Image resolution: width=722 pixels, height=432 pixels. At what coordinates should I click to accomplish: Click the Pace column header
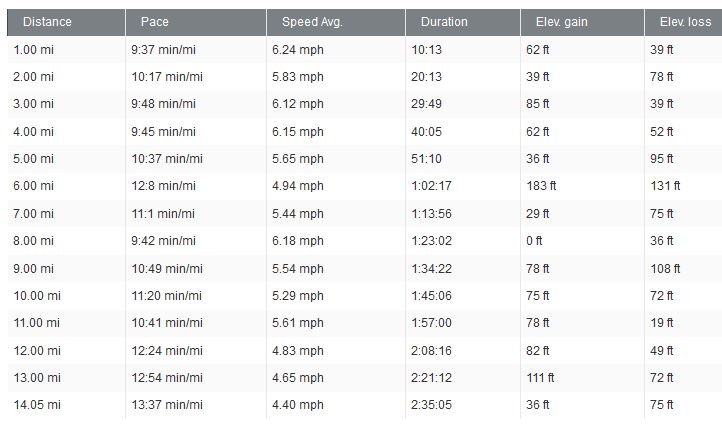155,22
